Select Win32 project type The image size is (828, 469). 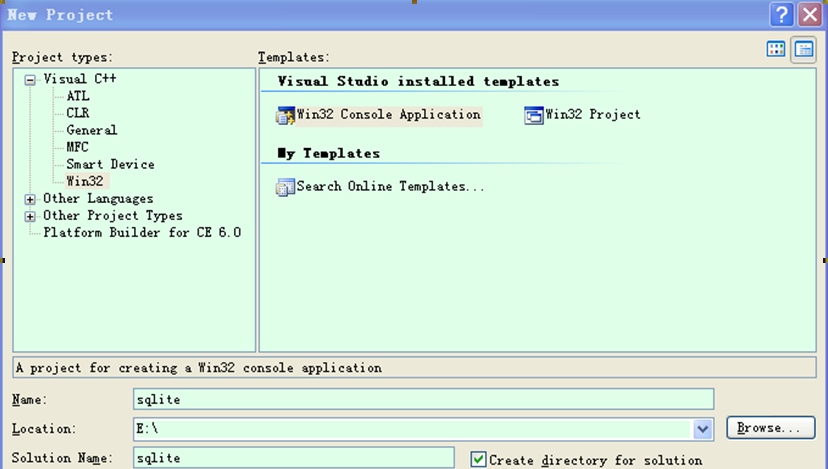[84, 181]
